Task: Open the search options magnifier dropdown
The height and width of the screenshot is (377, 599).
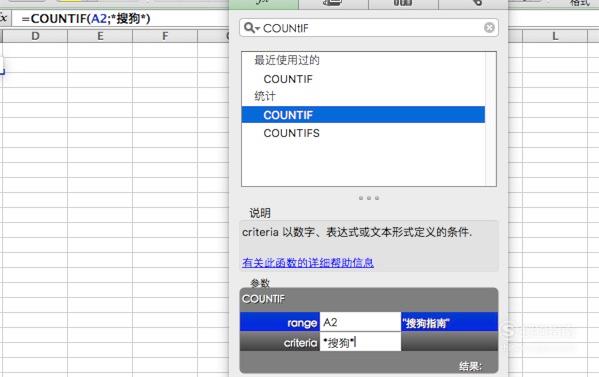Action: click(251, 28)
